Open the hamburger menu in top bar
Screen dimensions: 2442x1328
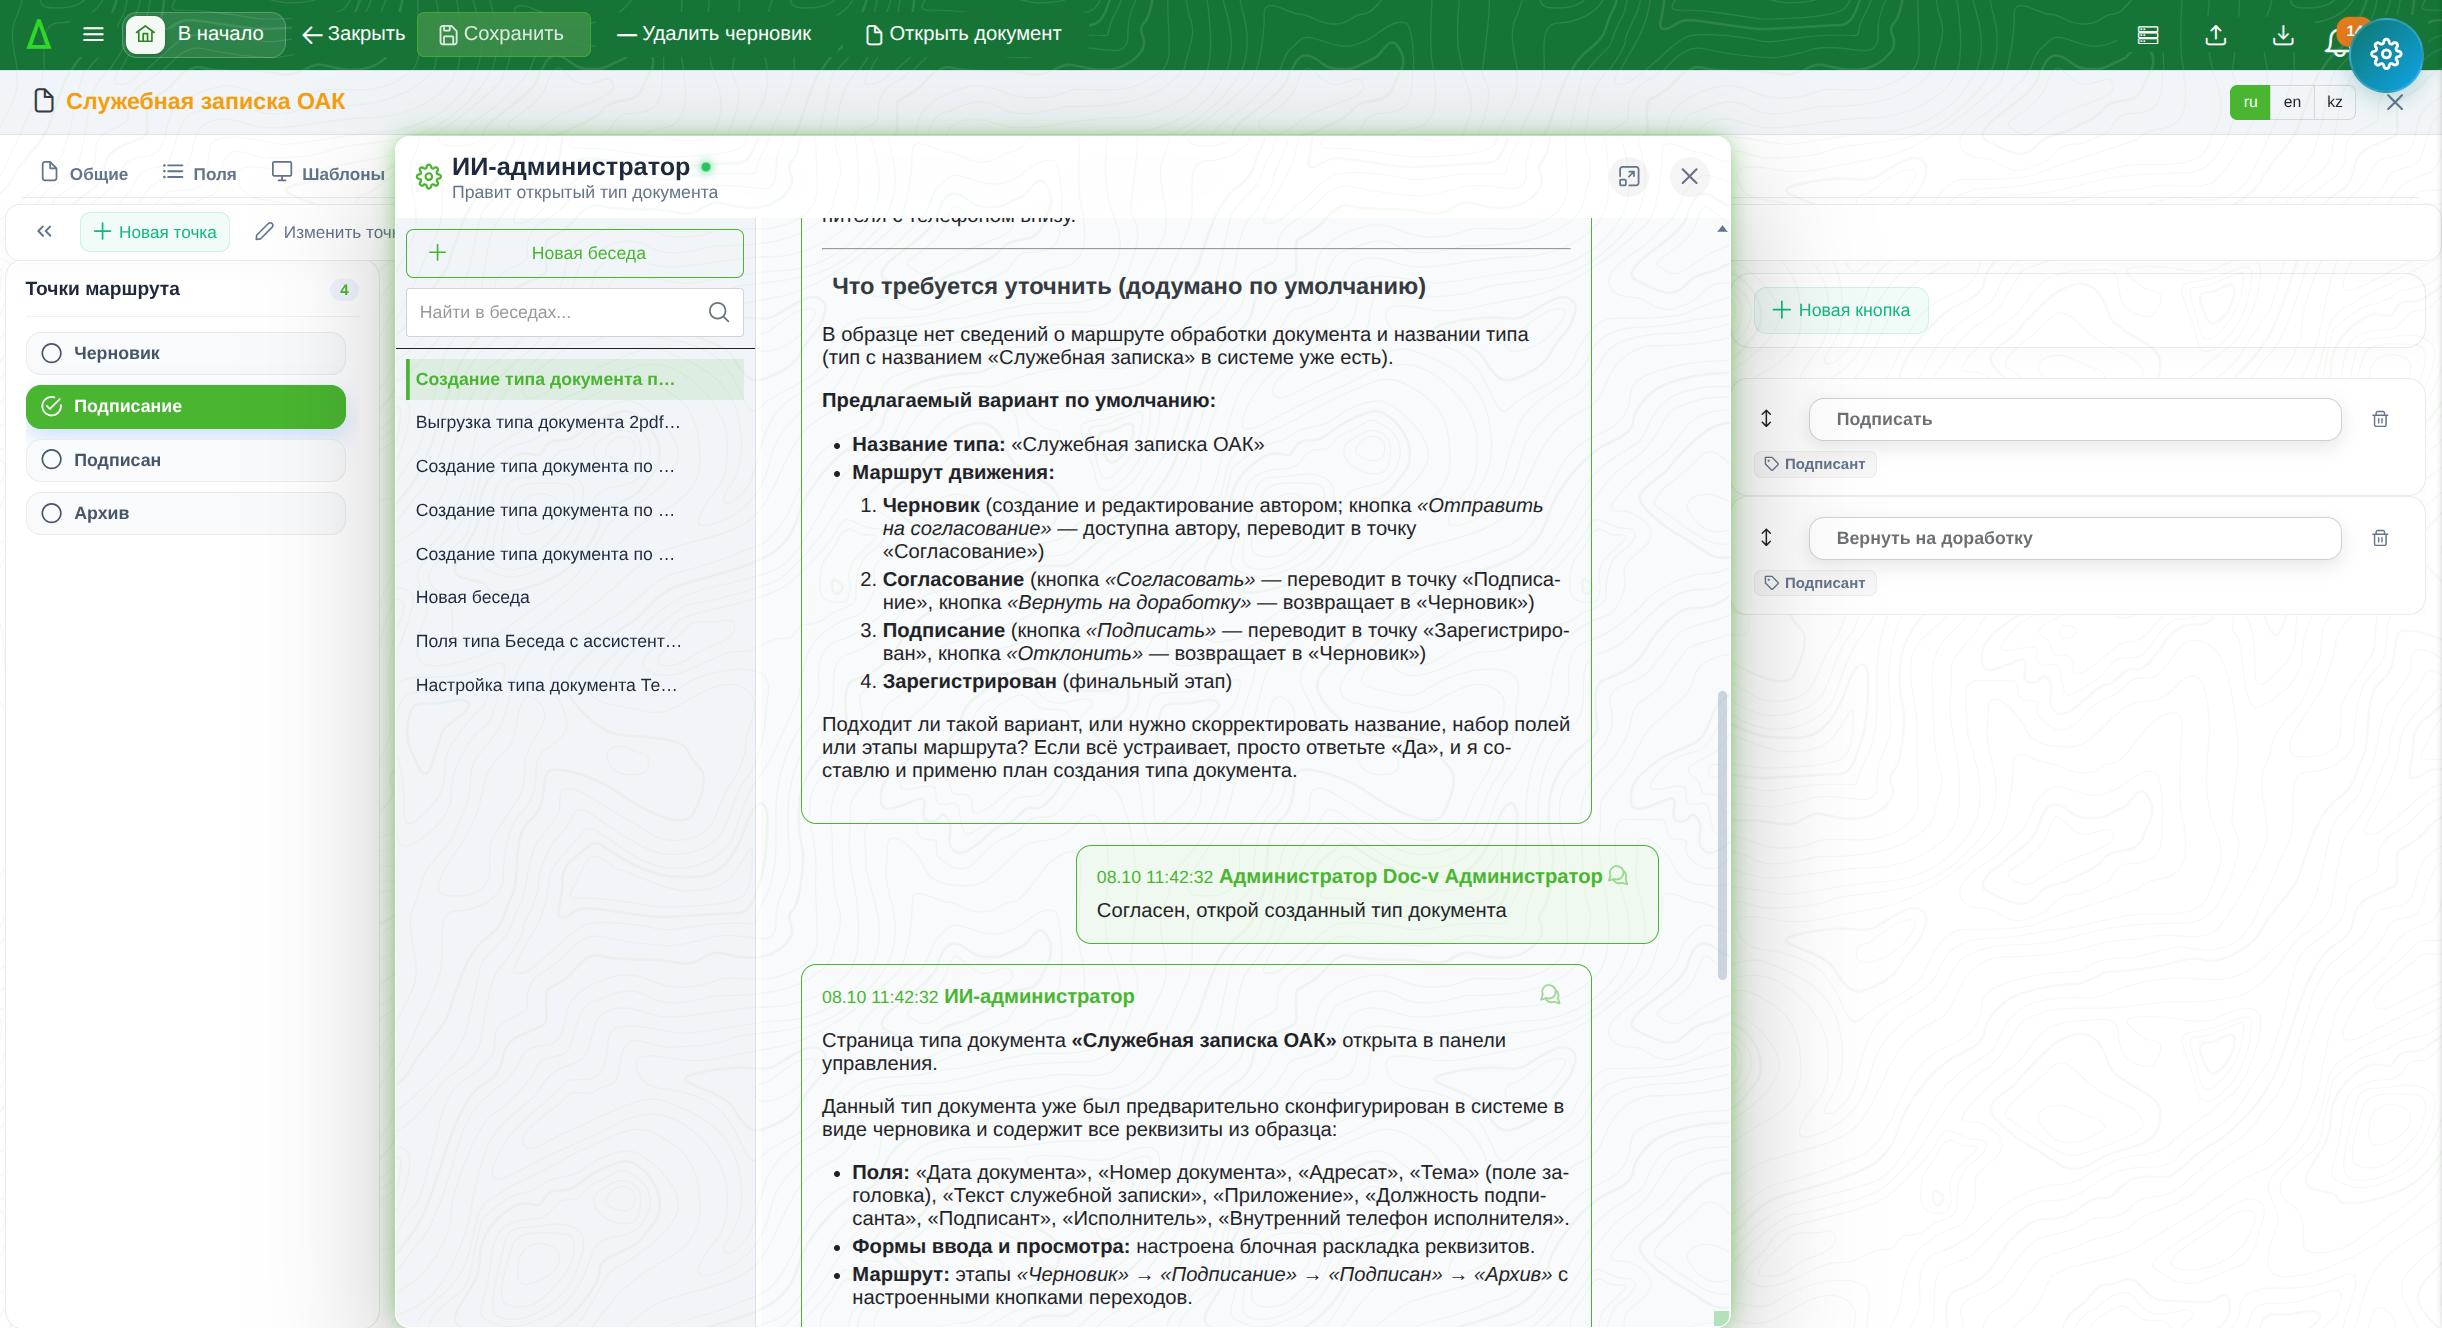[x=93, y=34]
